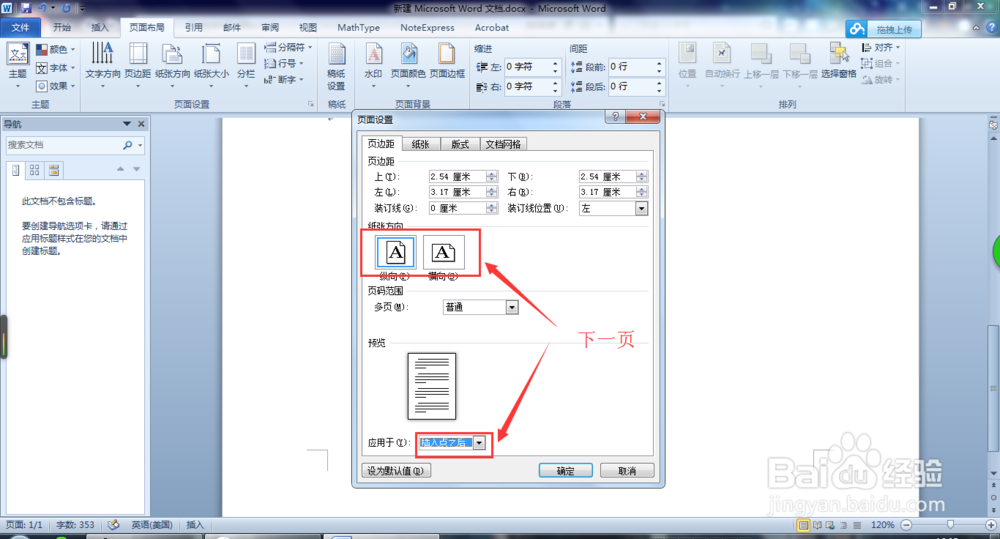Open theme Colors (颜色) menu
Viewport: 1000px width, 539px height.
55,49
